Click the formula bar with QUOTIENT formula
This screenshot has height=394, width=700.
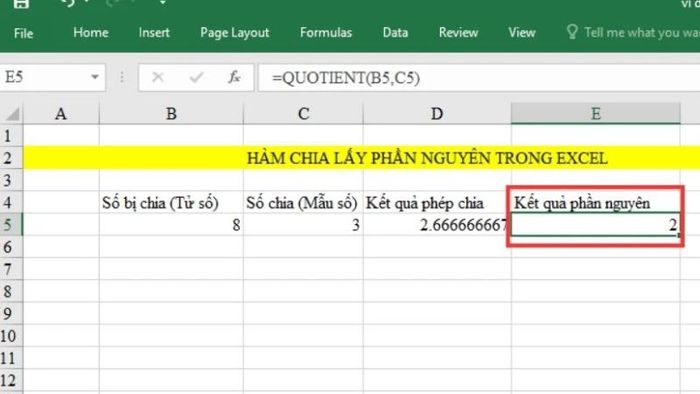click(479, 78)
